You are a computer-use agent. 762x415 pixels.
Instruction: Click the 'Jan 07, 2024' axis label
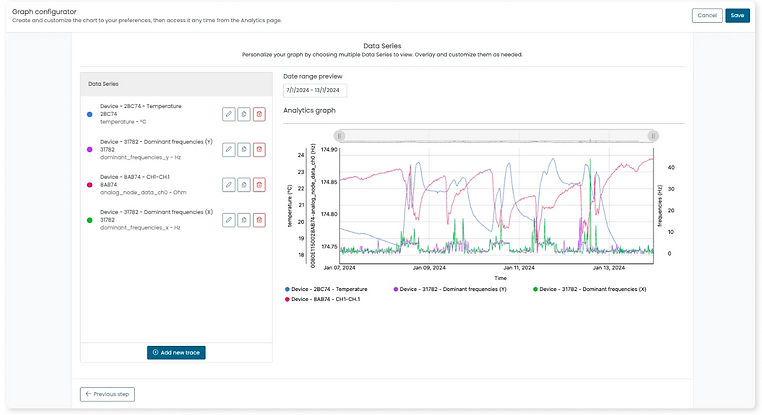[x=339, y=268]
